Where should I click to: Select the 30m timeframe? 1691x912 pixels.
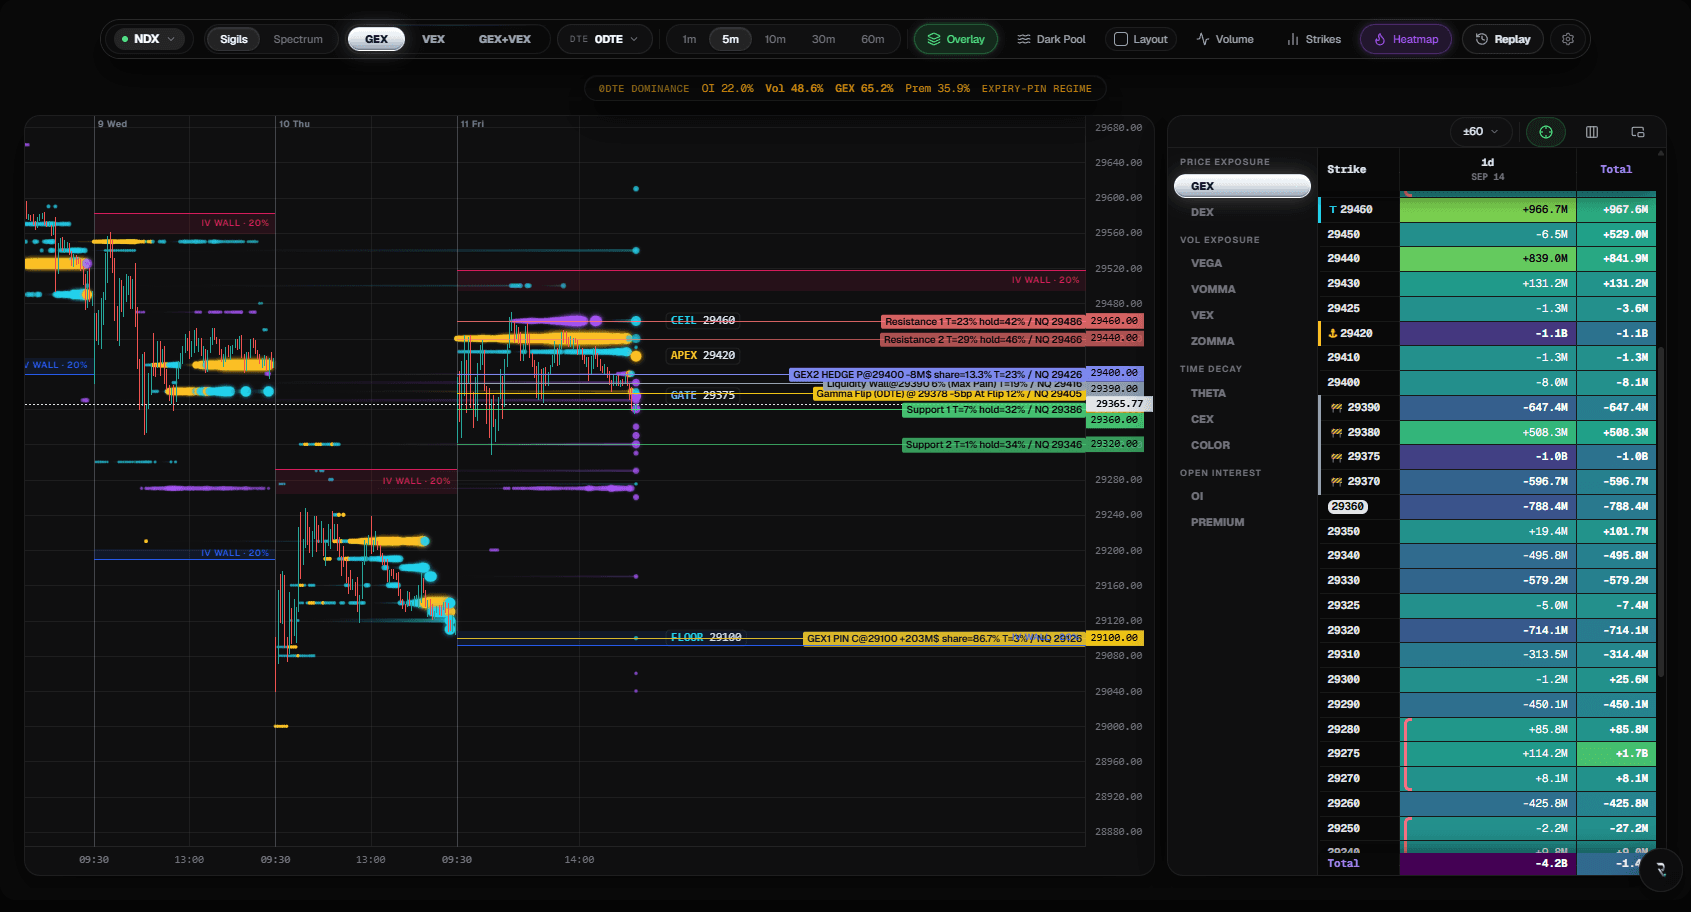[823, 39]
